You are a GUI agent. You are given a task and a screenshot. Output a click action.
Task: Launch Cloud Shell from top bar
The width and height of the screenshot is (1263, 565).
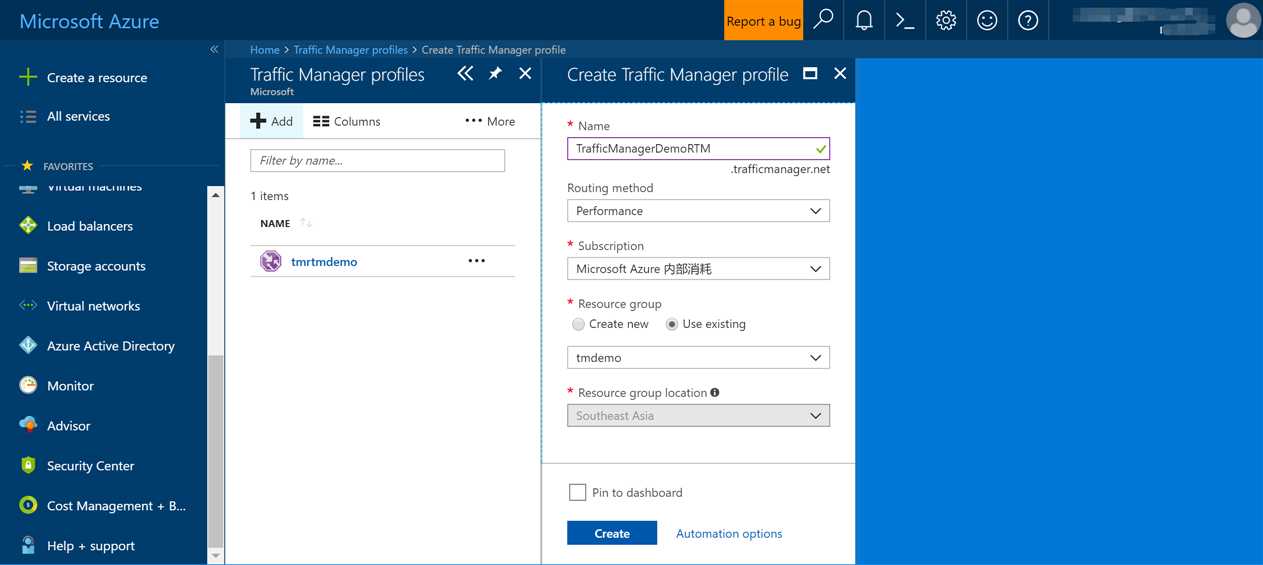(905, 20)
